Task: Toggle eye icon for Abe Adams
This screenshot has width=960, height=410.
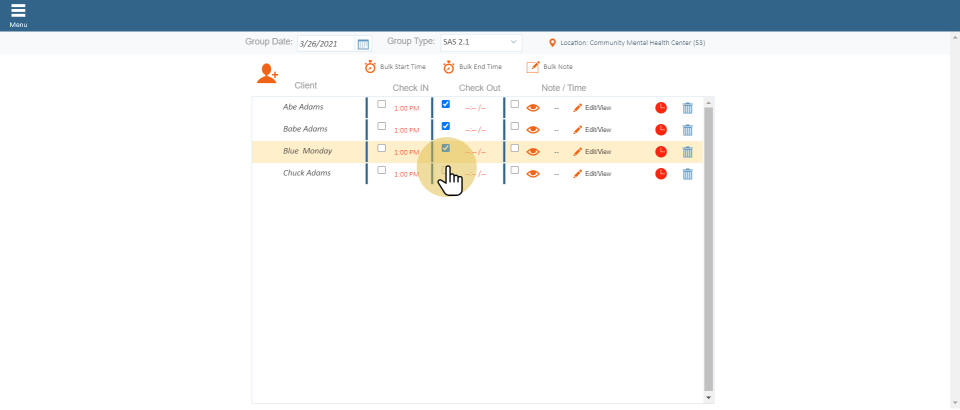Action: tap(533, 108)
